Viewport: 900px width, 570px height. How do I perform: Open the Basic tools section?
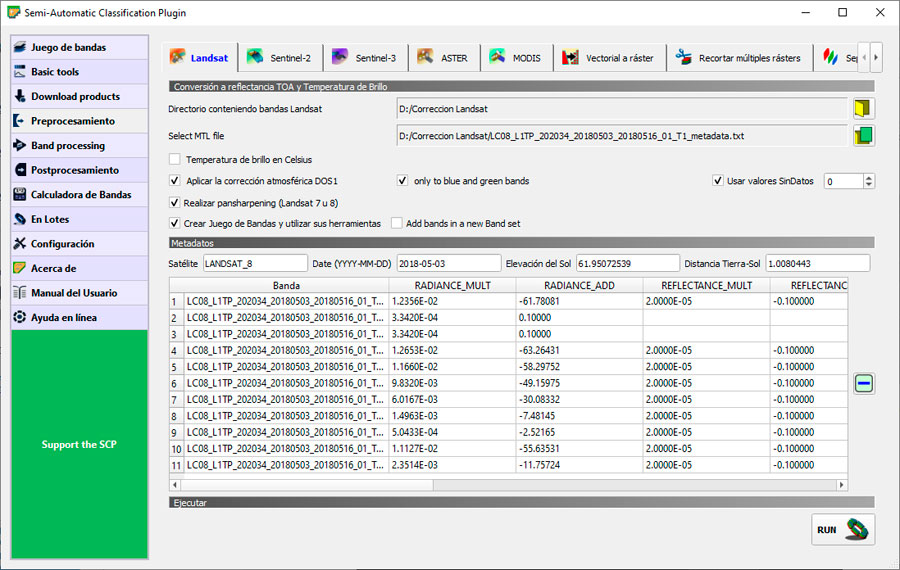click(x=79, y=72)
